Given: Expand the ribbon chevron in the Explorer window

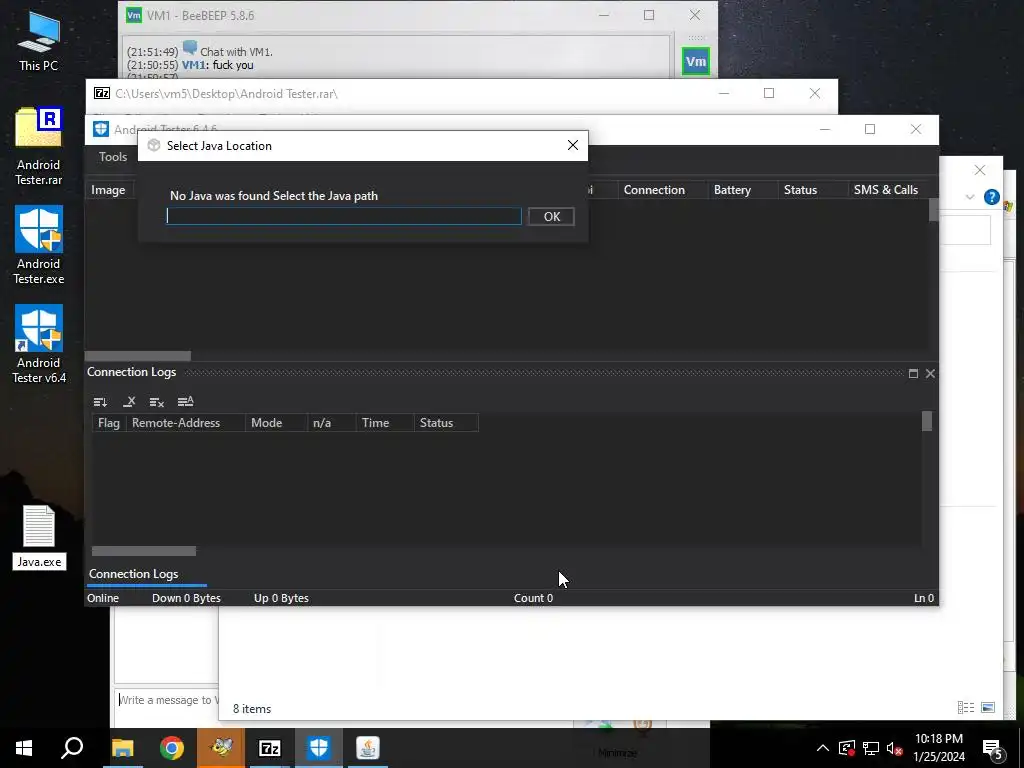Looking at the screenshot, I should tap(970, 197).
